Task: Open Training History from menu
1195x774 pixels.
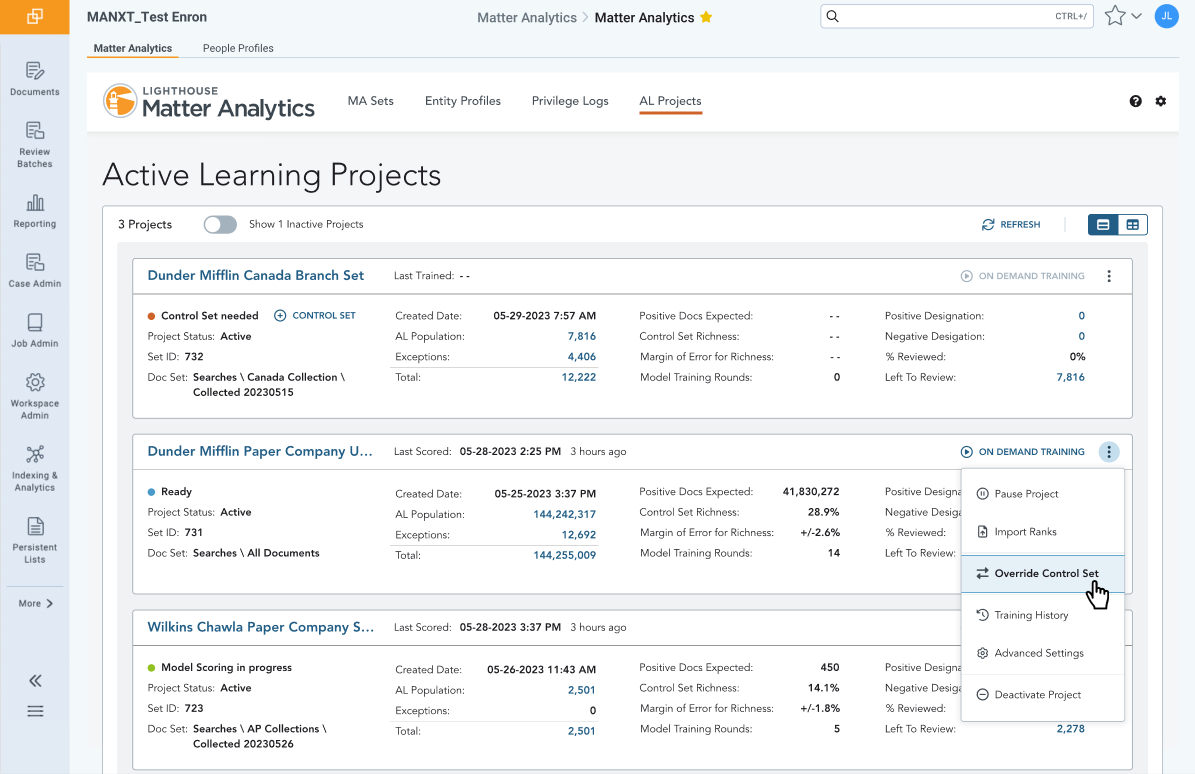Action: pos(1043,615)
